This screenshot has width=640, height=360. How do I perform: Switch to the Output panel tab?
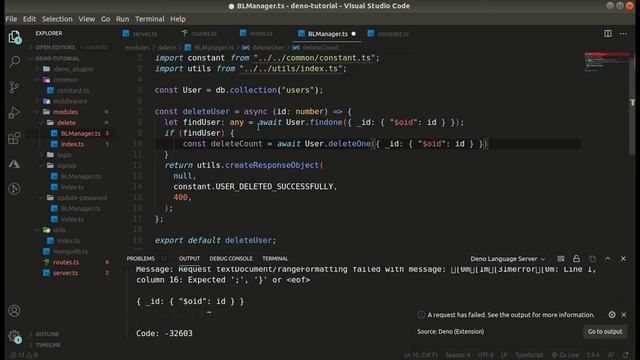tap(189, 259)
